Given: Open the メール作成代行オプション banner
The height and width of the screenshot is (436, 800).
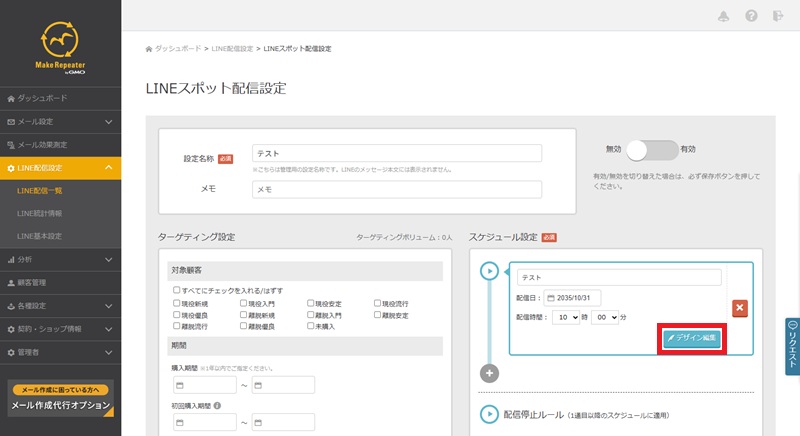Looking at the screenshot, I should tap(60, 399).
